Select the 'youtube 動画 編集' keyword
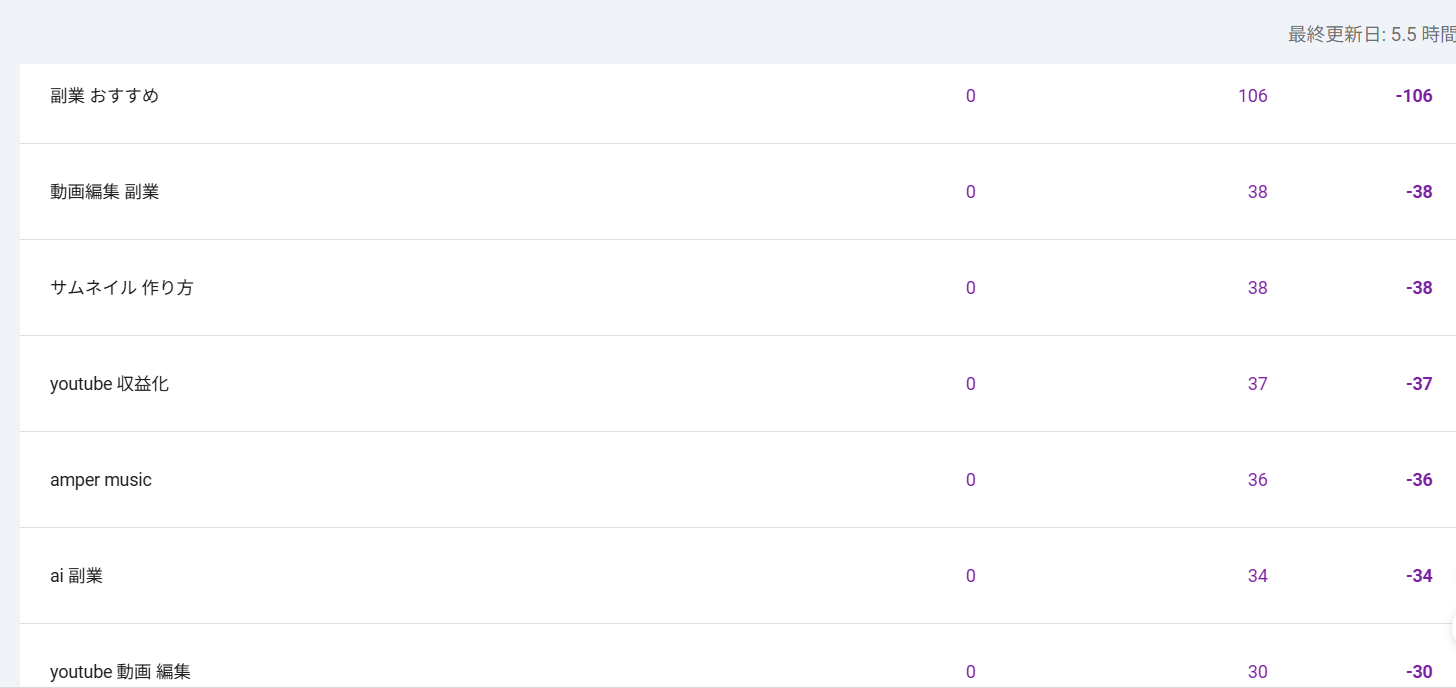Viewport: 1456px width, 688px height. pos(120,672)
